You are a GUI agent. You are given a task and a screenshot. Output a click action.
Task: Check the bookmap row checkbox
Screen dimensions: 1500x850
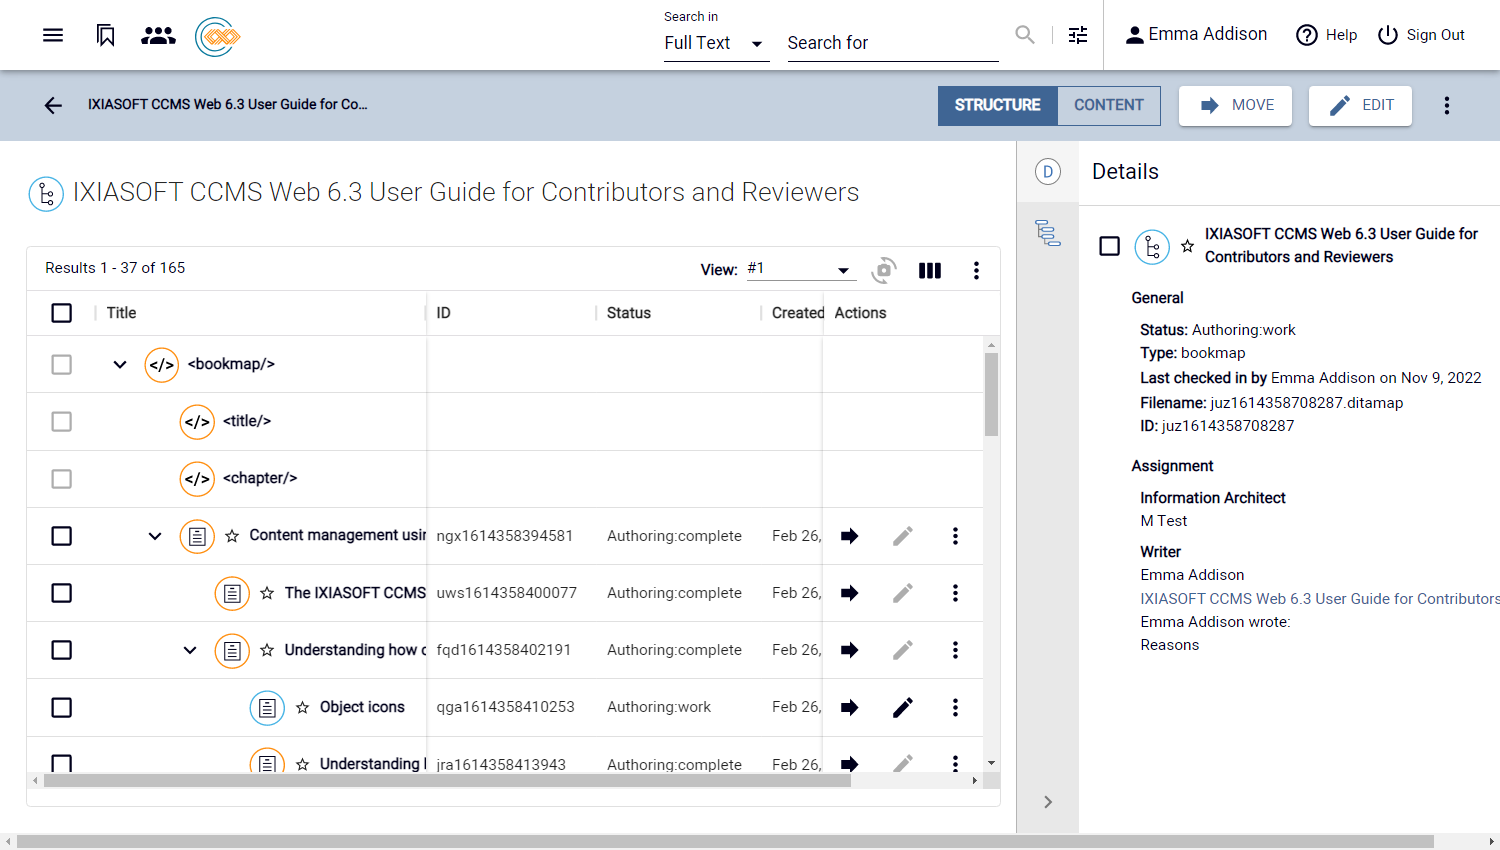(x=62, y=364)
